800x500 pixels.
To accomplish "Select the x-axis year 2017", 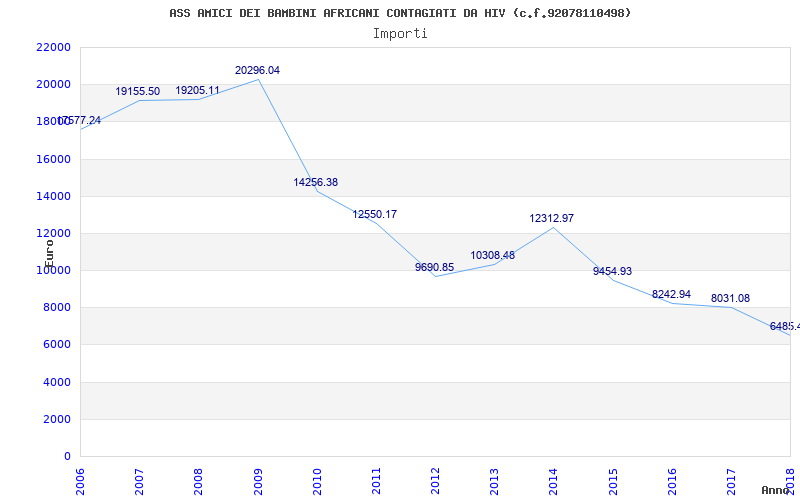I will pos(731,481).
